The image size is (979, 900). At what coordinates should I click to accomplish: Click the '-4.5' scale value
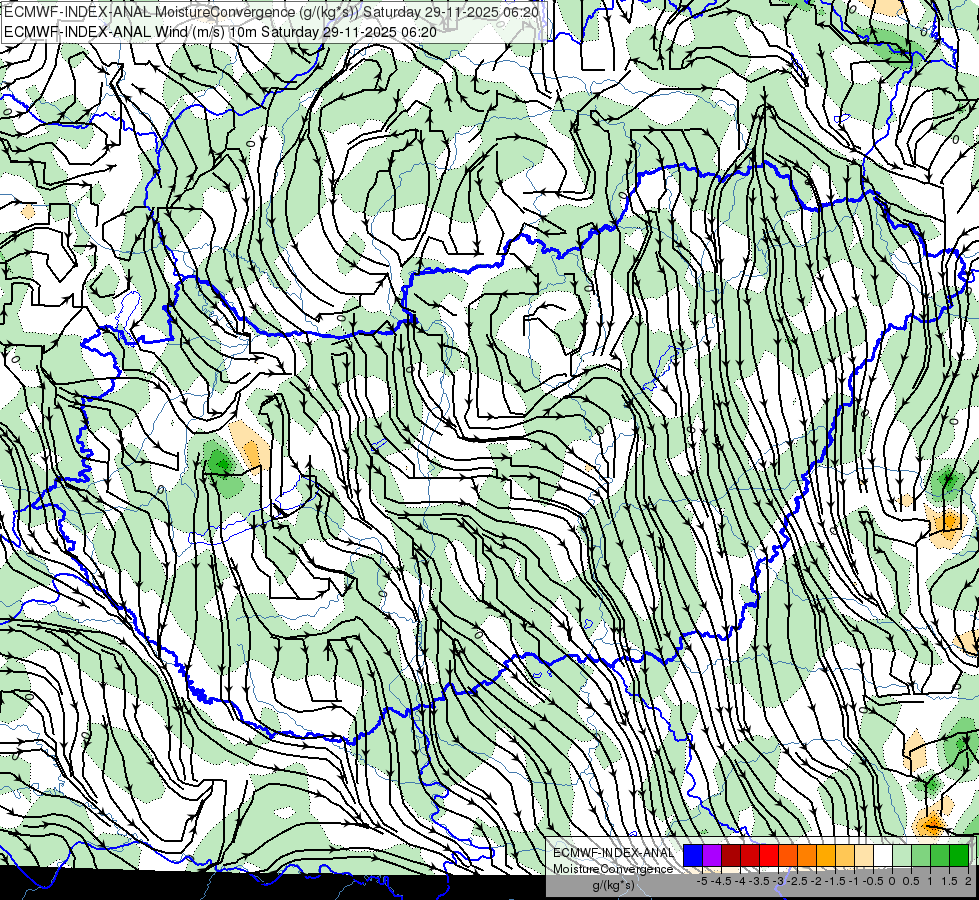pos(721,881)
